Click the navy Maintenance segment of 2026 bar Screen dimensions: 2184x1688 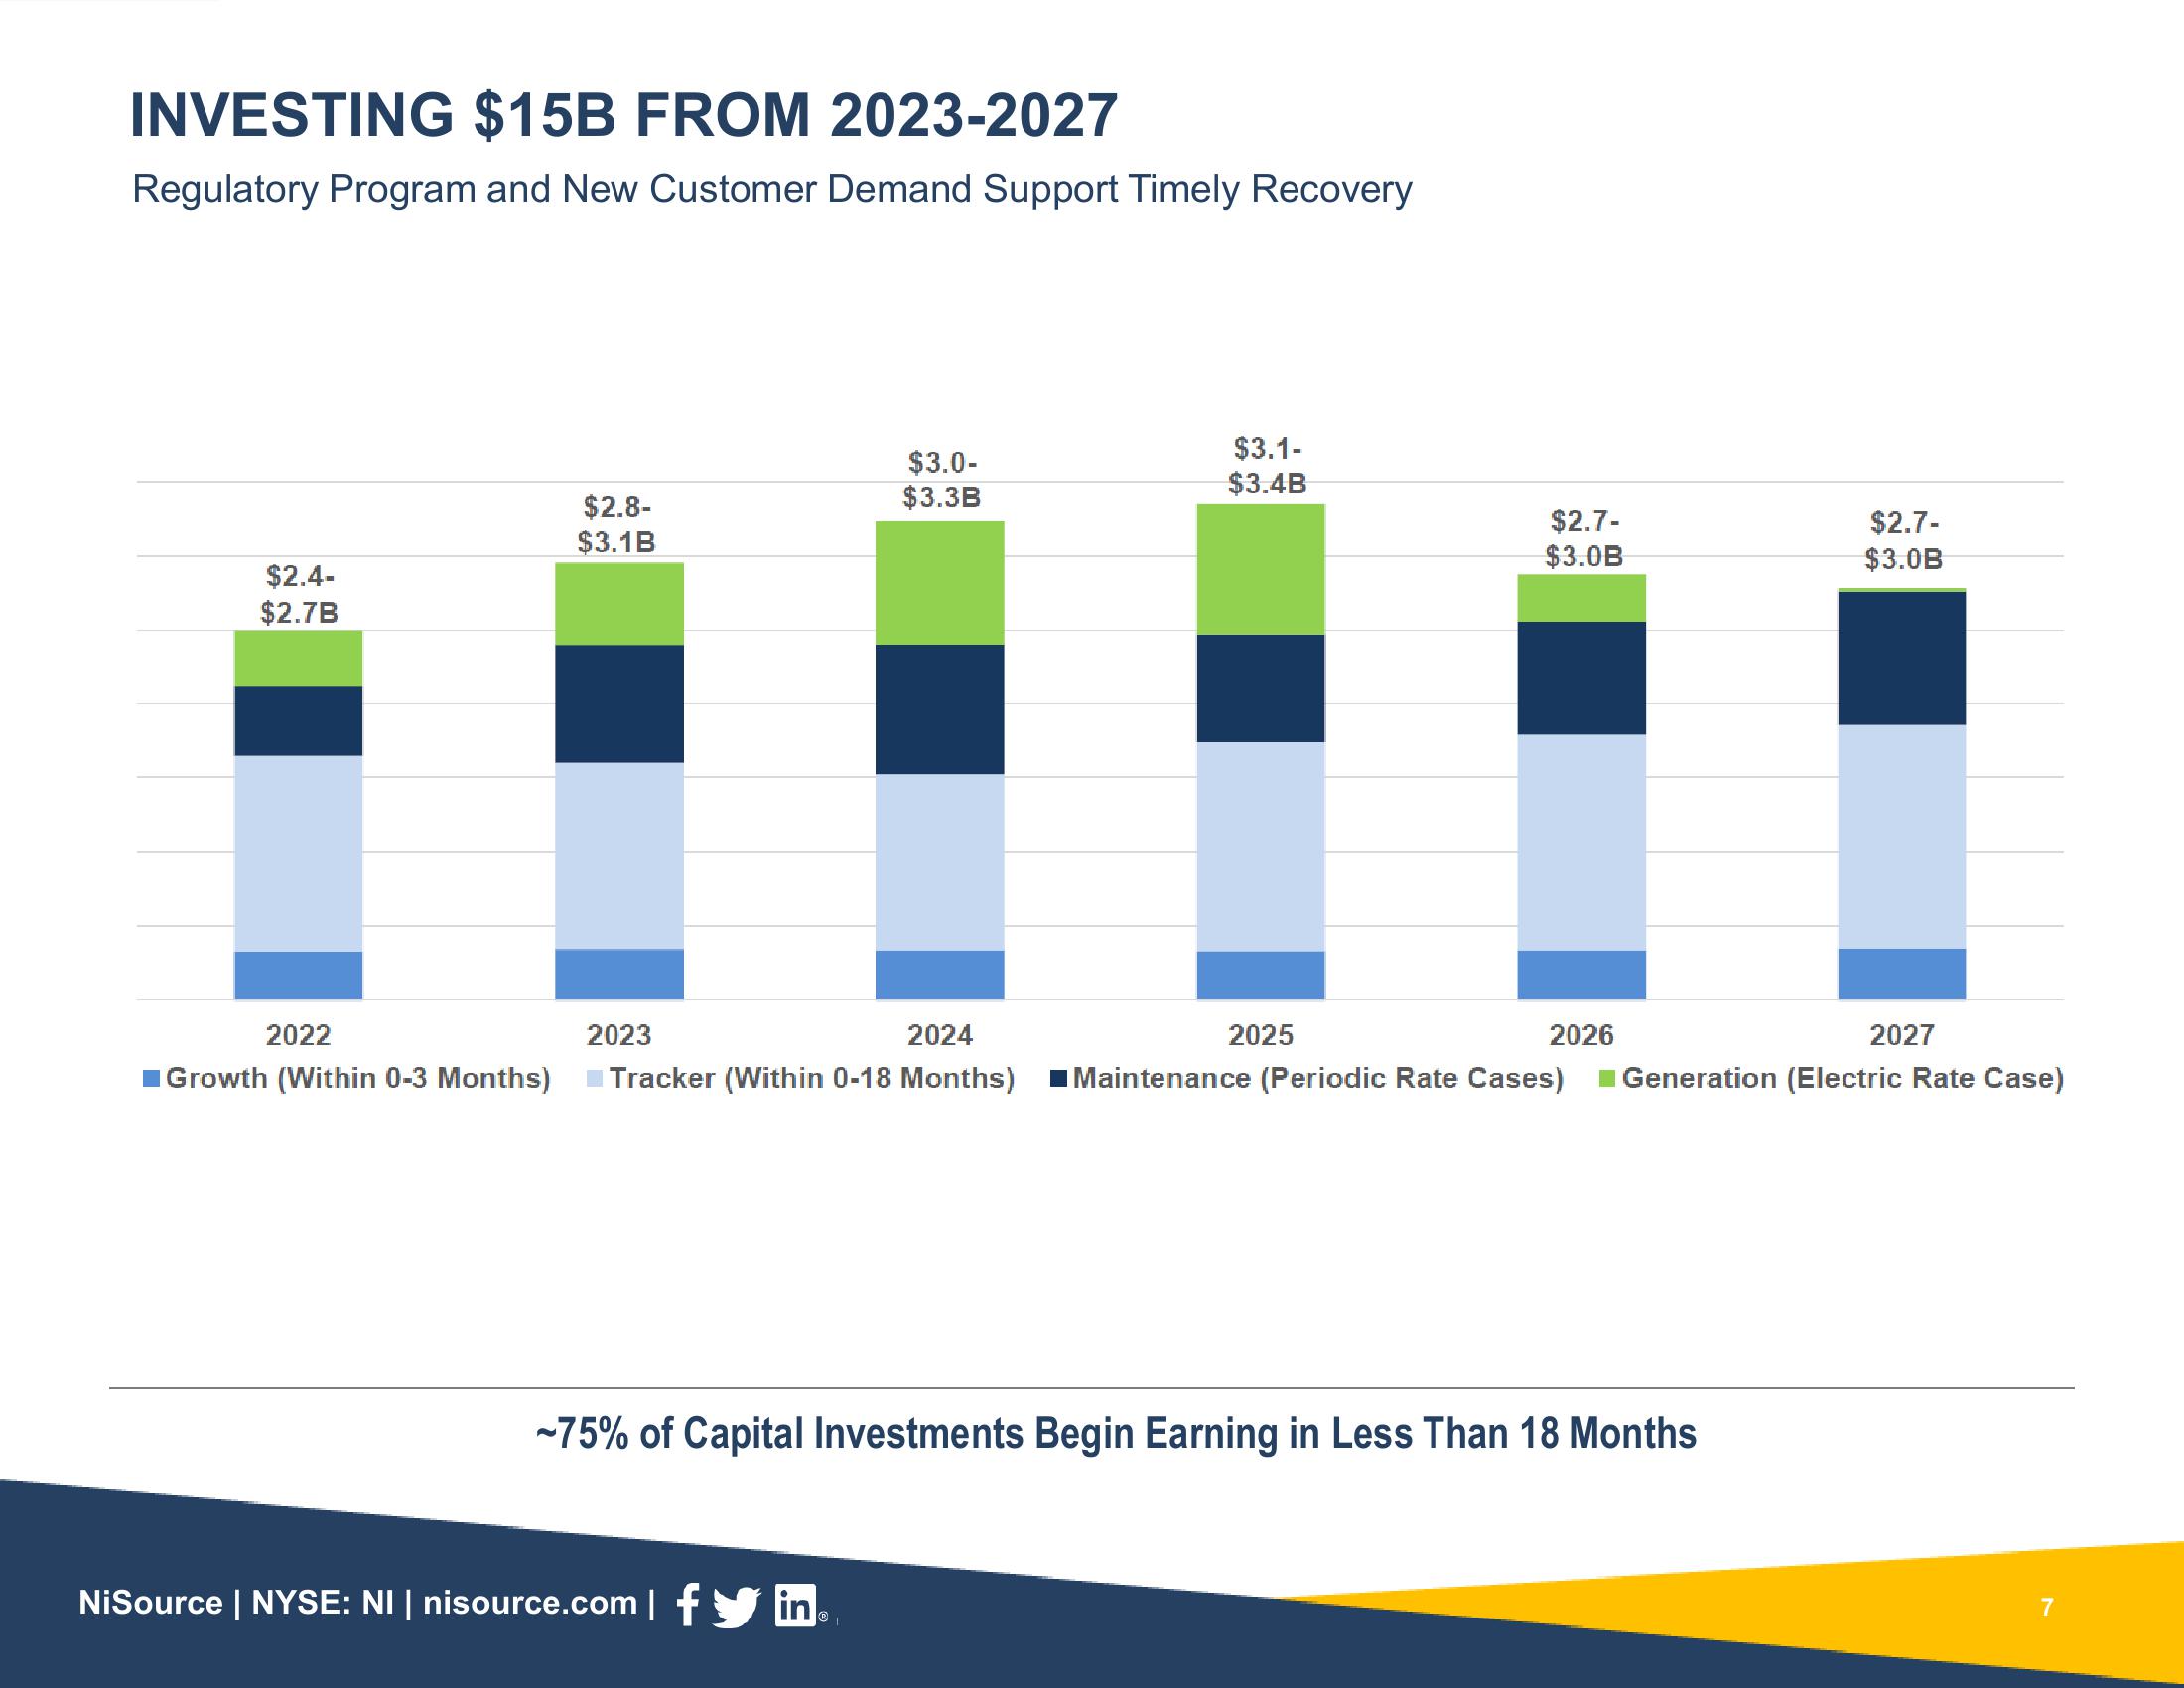click(1582, 678)
